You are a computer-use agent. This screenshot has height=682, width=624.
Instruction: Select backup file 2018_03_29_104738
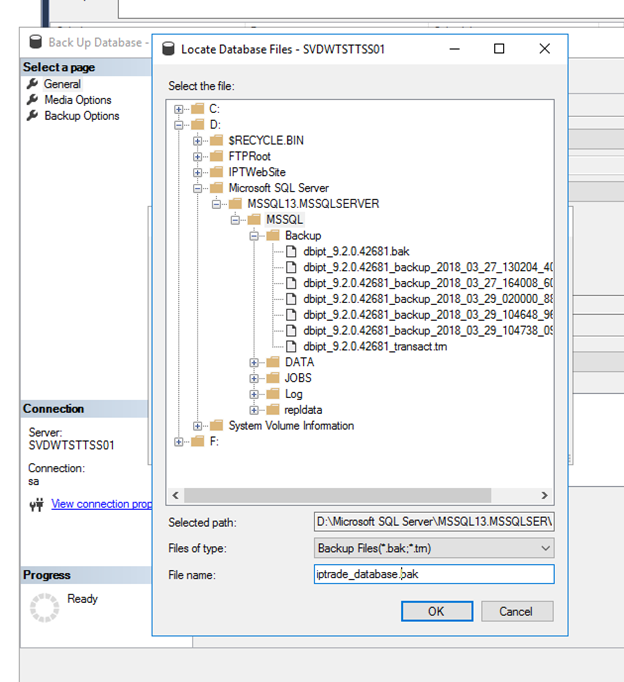tap(428, 331)
